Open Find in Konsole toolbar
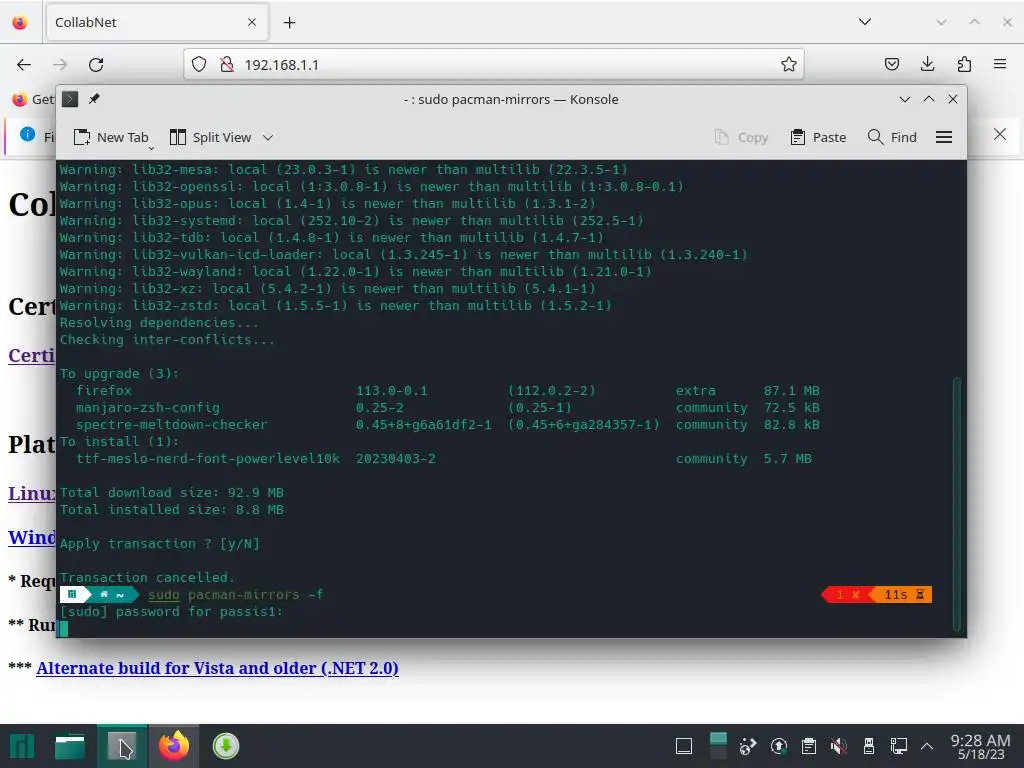Image resolution: width=1024 pixels, height=768 pixels. (892, 137)
